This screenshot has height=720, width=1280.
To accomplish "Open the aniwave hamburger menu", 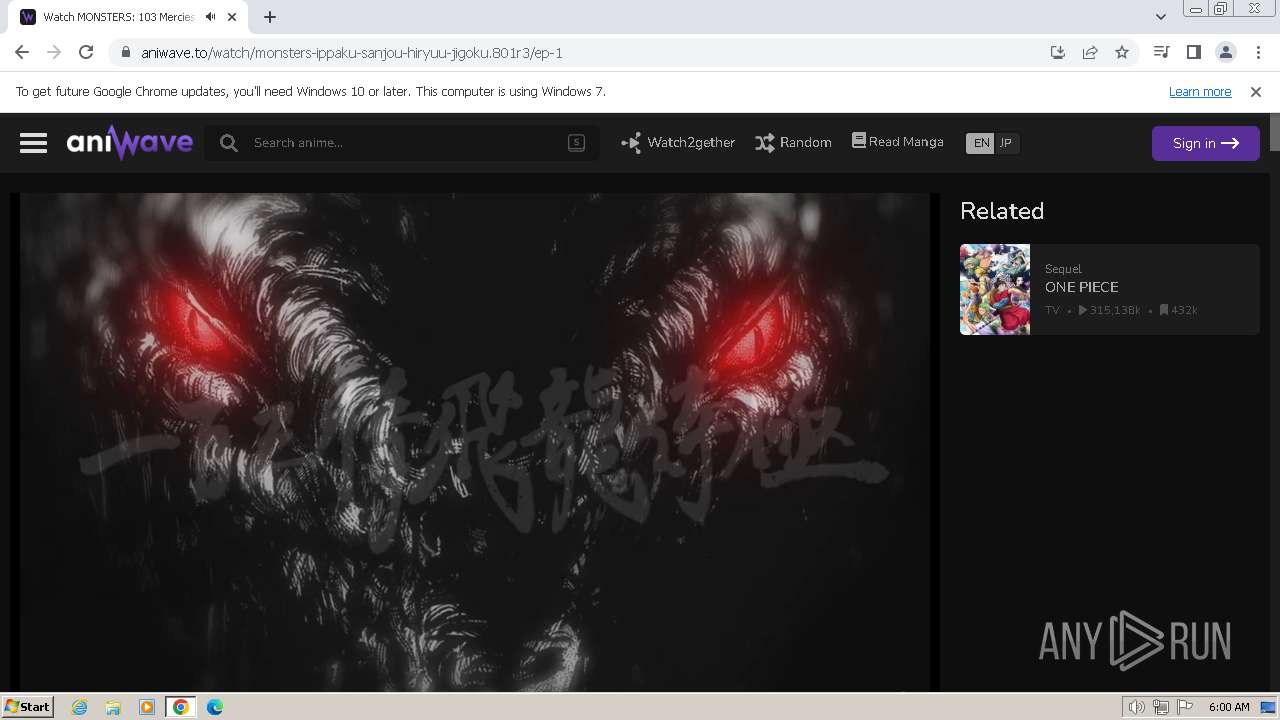I will tap(33, 143).
